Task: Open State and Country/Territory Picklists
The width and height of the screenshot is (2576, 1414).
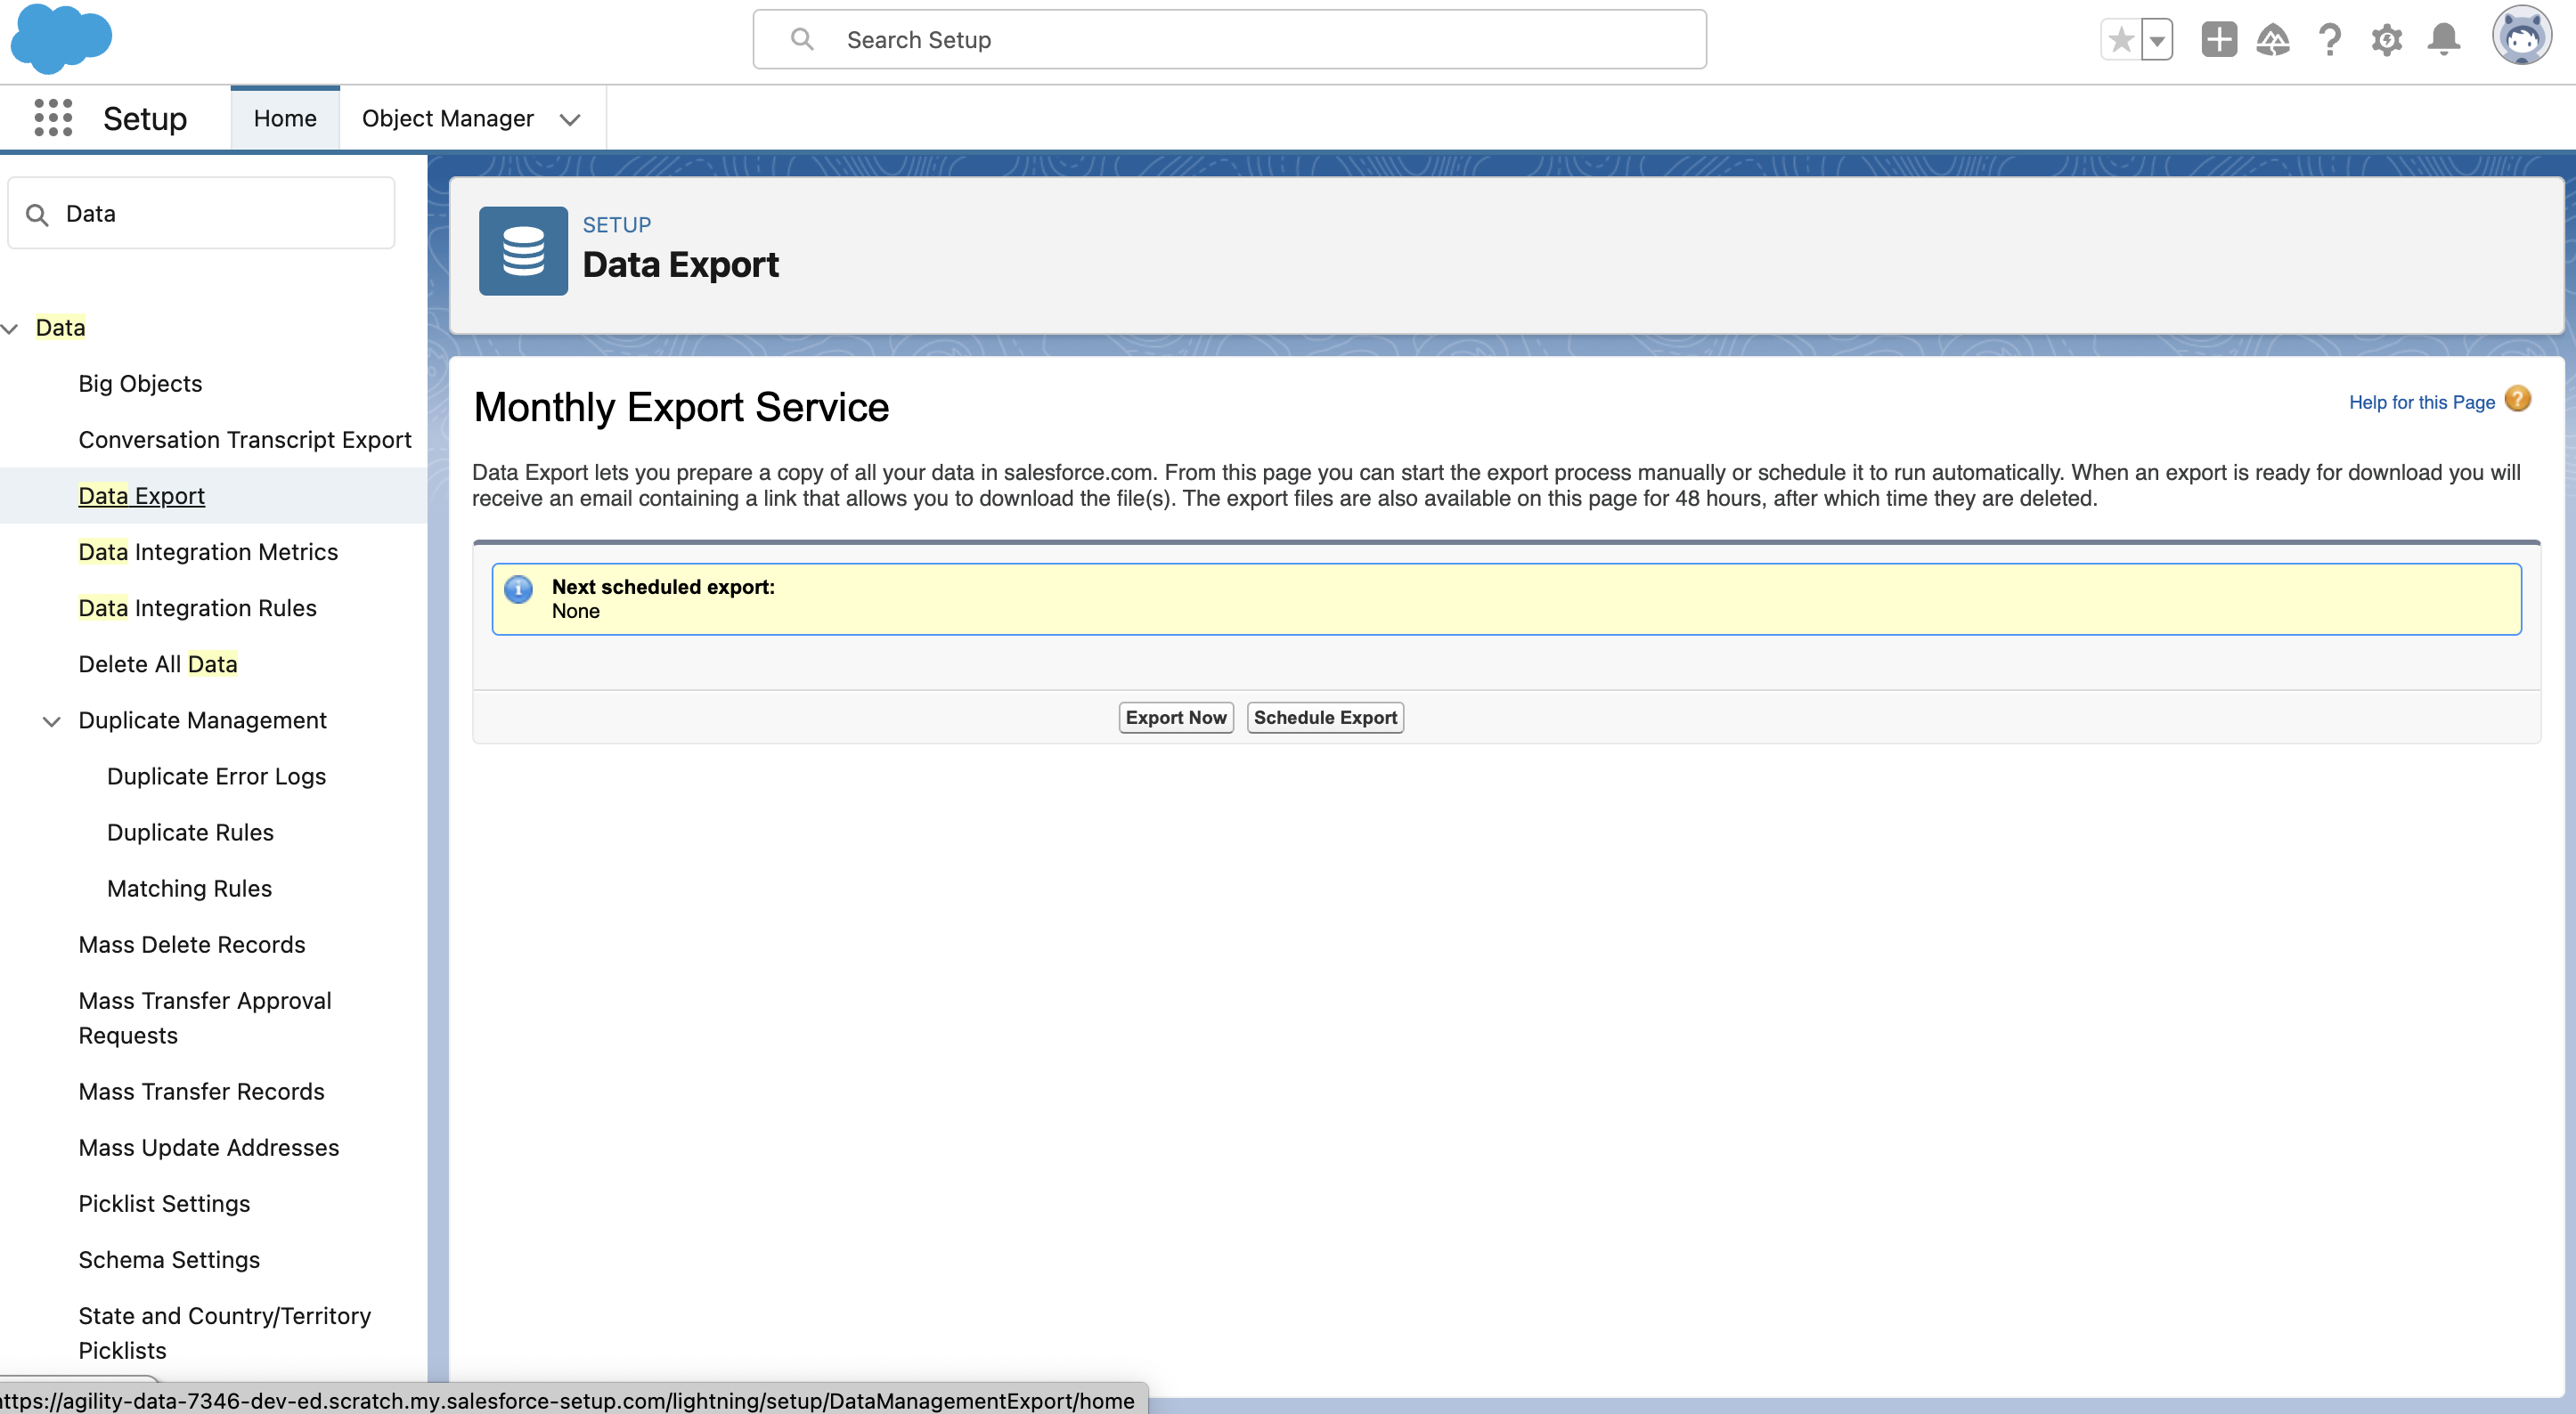Action: pyautogui.click(x=224, y=1333)
